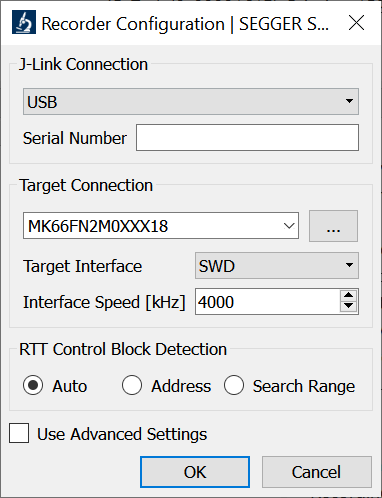
Task: Click the Interface Speed value field
Action: (x=267, y=302)
